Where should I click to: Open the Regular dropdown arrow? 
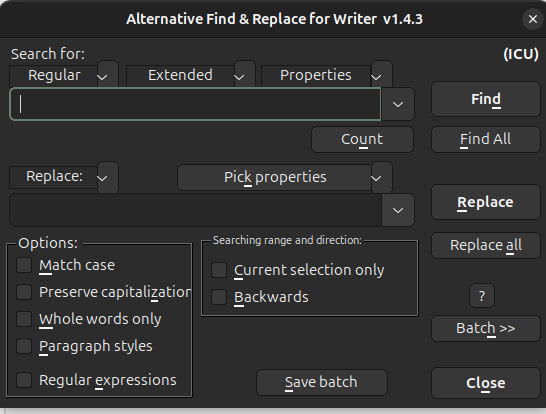[x=108, y=75]
